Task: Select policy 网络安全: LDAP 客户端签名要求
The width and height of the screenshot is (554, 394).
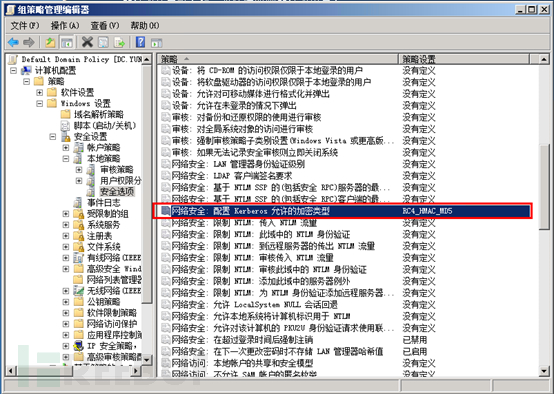Action: coord(232,176)
